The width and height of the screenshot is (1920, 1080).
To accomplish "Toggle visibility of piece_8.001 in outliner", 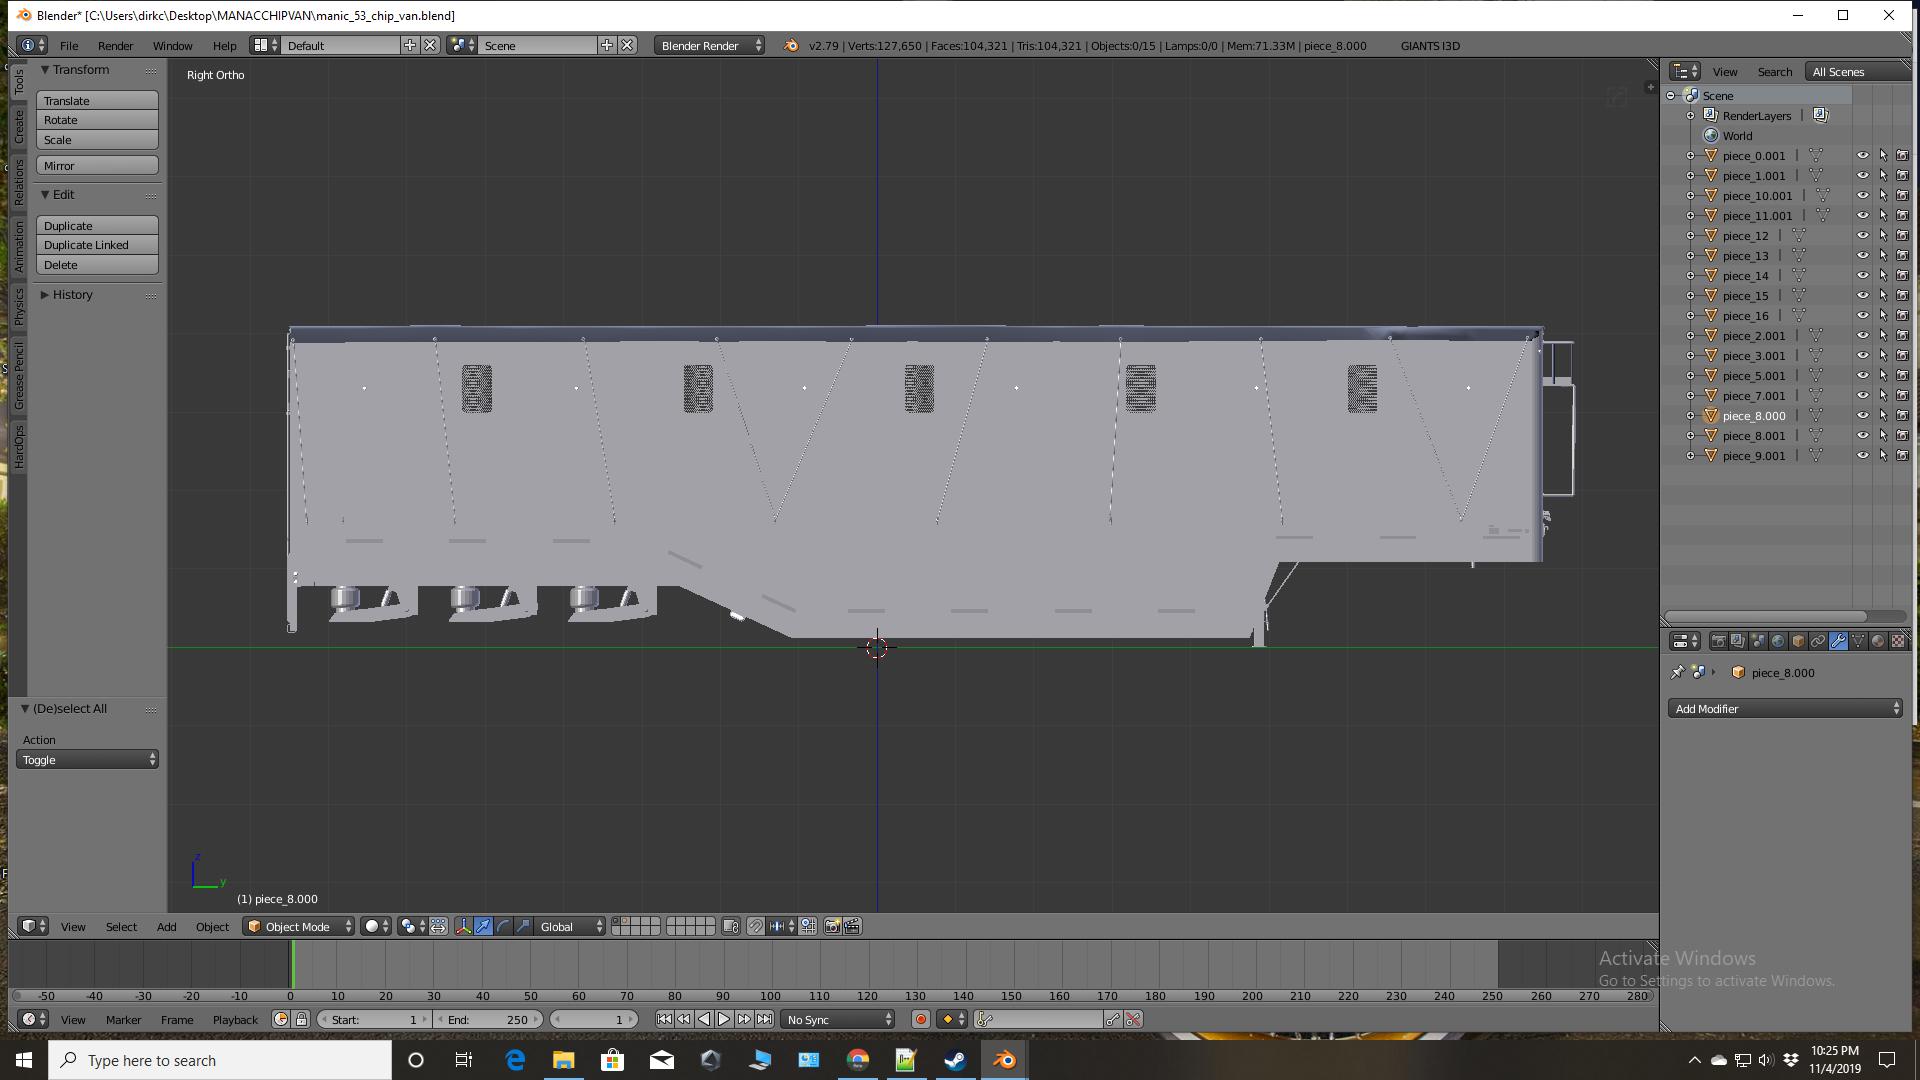I will click(1862, 436).
